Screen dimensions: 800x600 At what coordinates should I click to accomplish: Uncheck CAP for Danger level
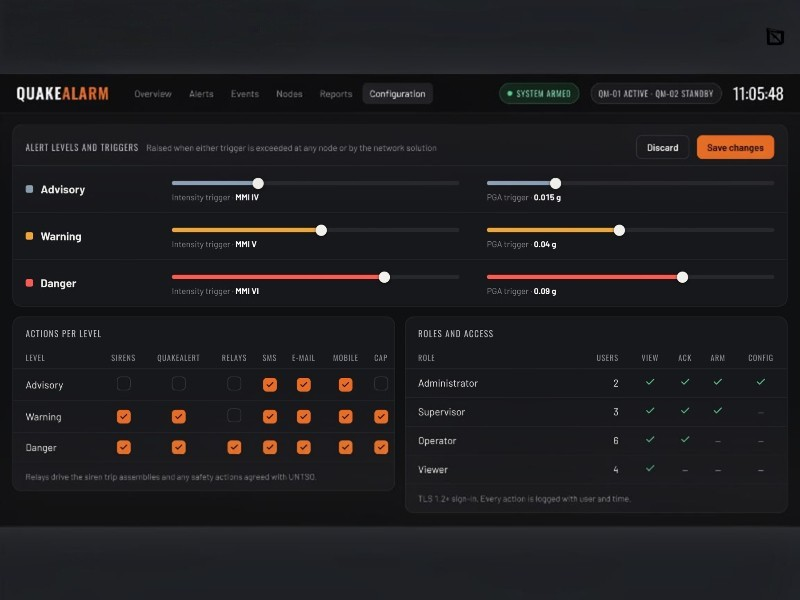tap(381, 447)
